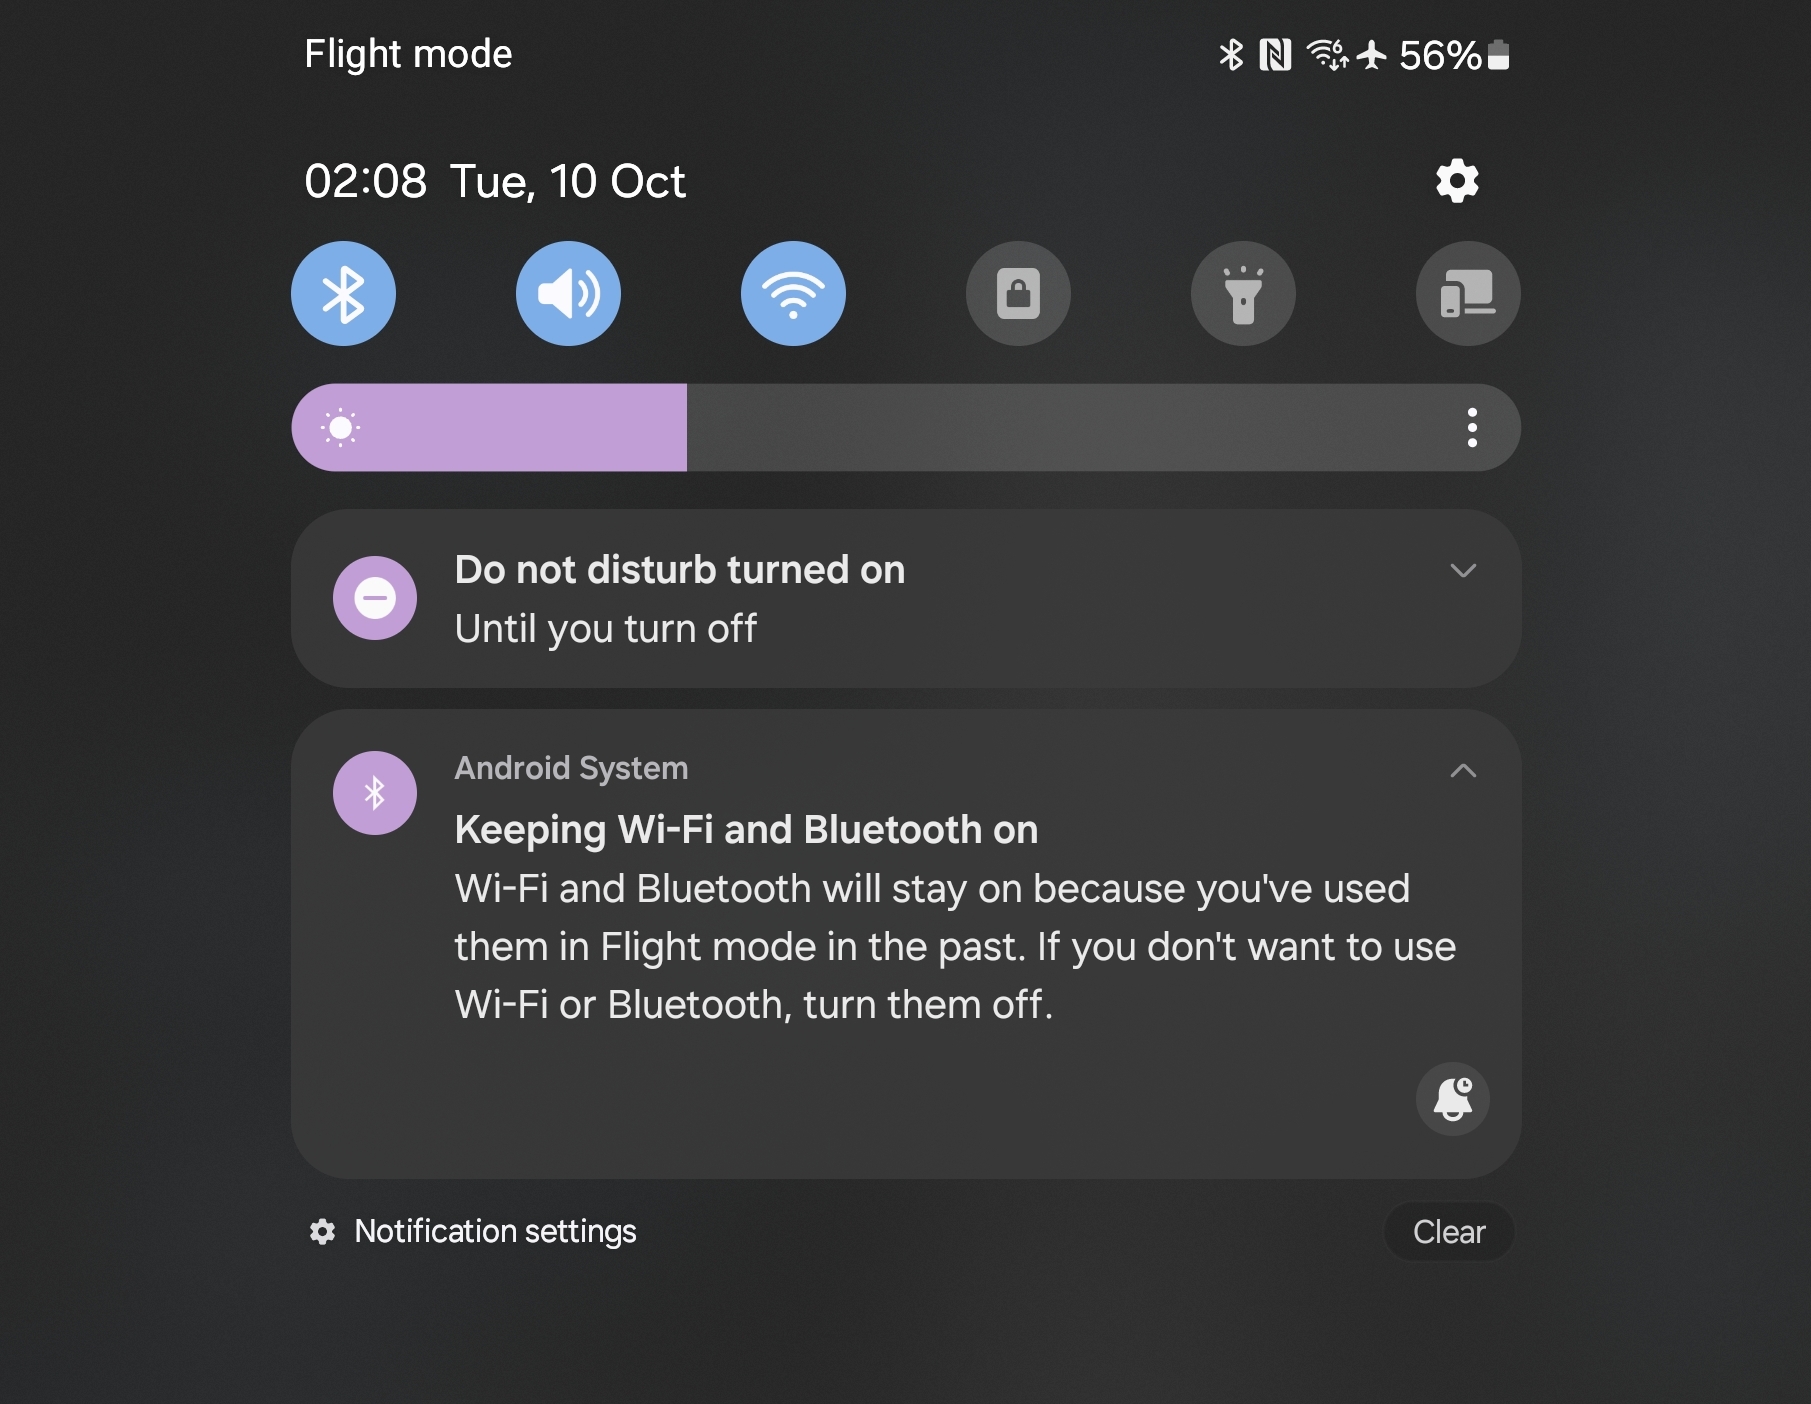Mute sound with the speaker toggle
Image resolution: width=1811 pixels, height=1404 pixels.
click(x=568, y=294)
